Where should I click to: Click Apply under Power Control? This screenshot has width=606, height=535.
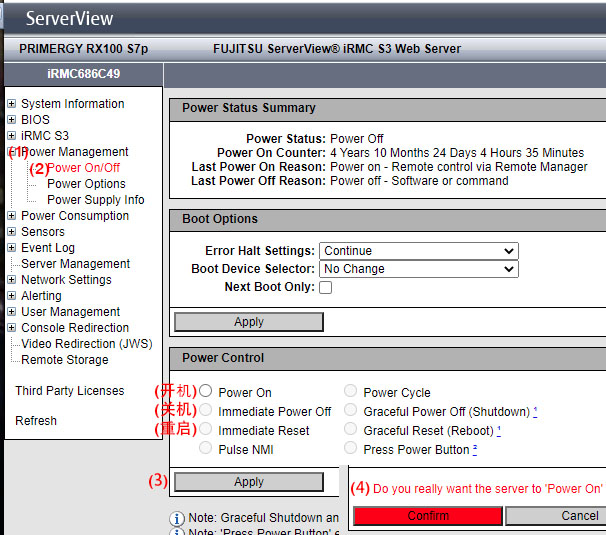pos(249,482)
